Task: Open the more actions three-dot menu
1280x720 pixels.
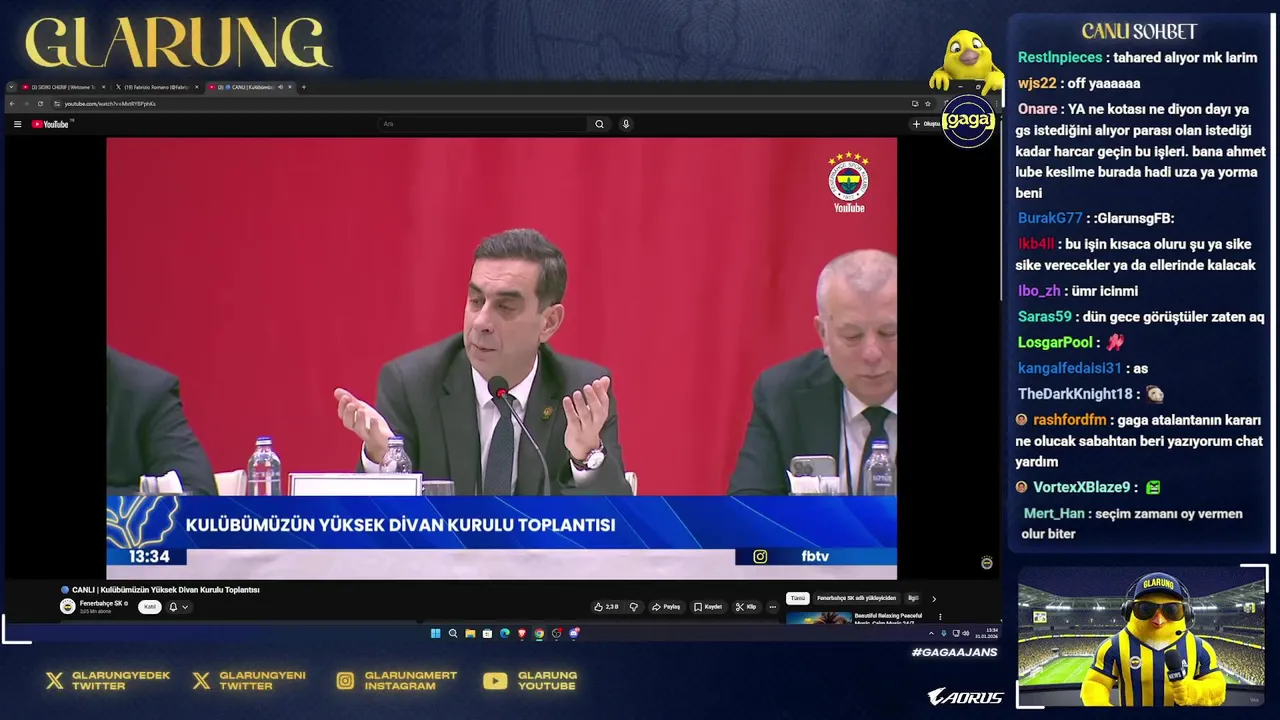Action: (773, 607)
